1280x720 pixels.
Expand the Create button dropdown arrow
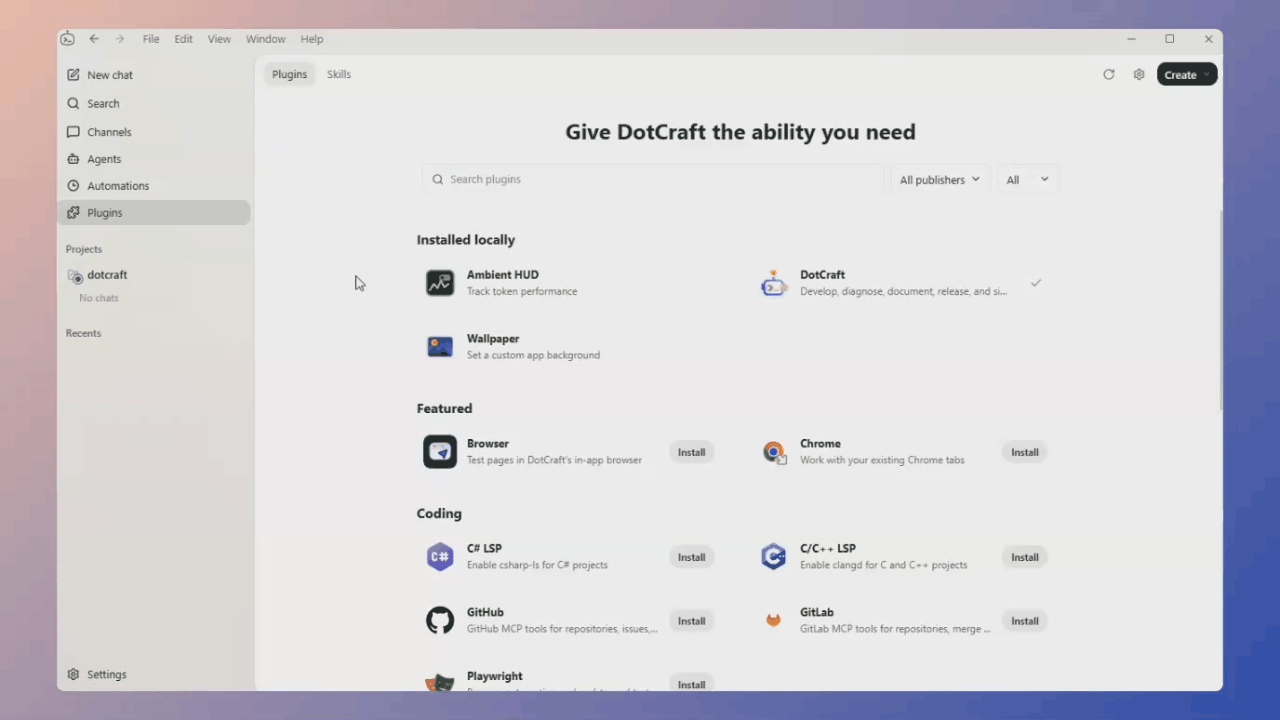1207,75
